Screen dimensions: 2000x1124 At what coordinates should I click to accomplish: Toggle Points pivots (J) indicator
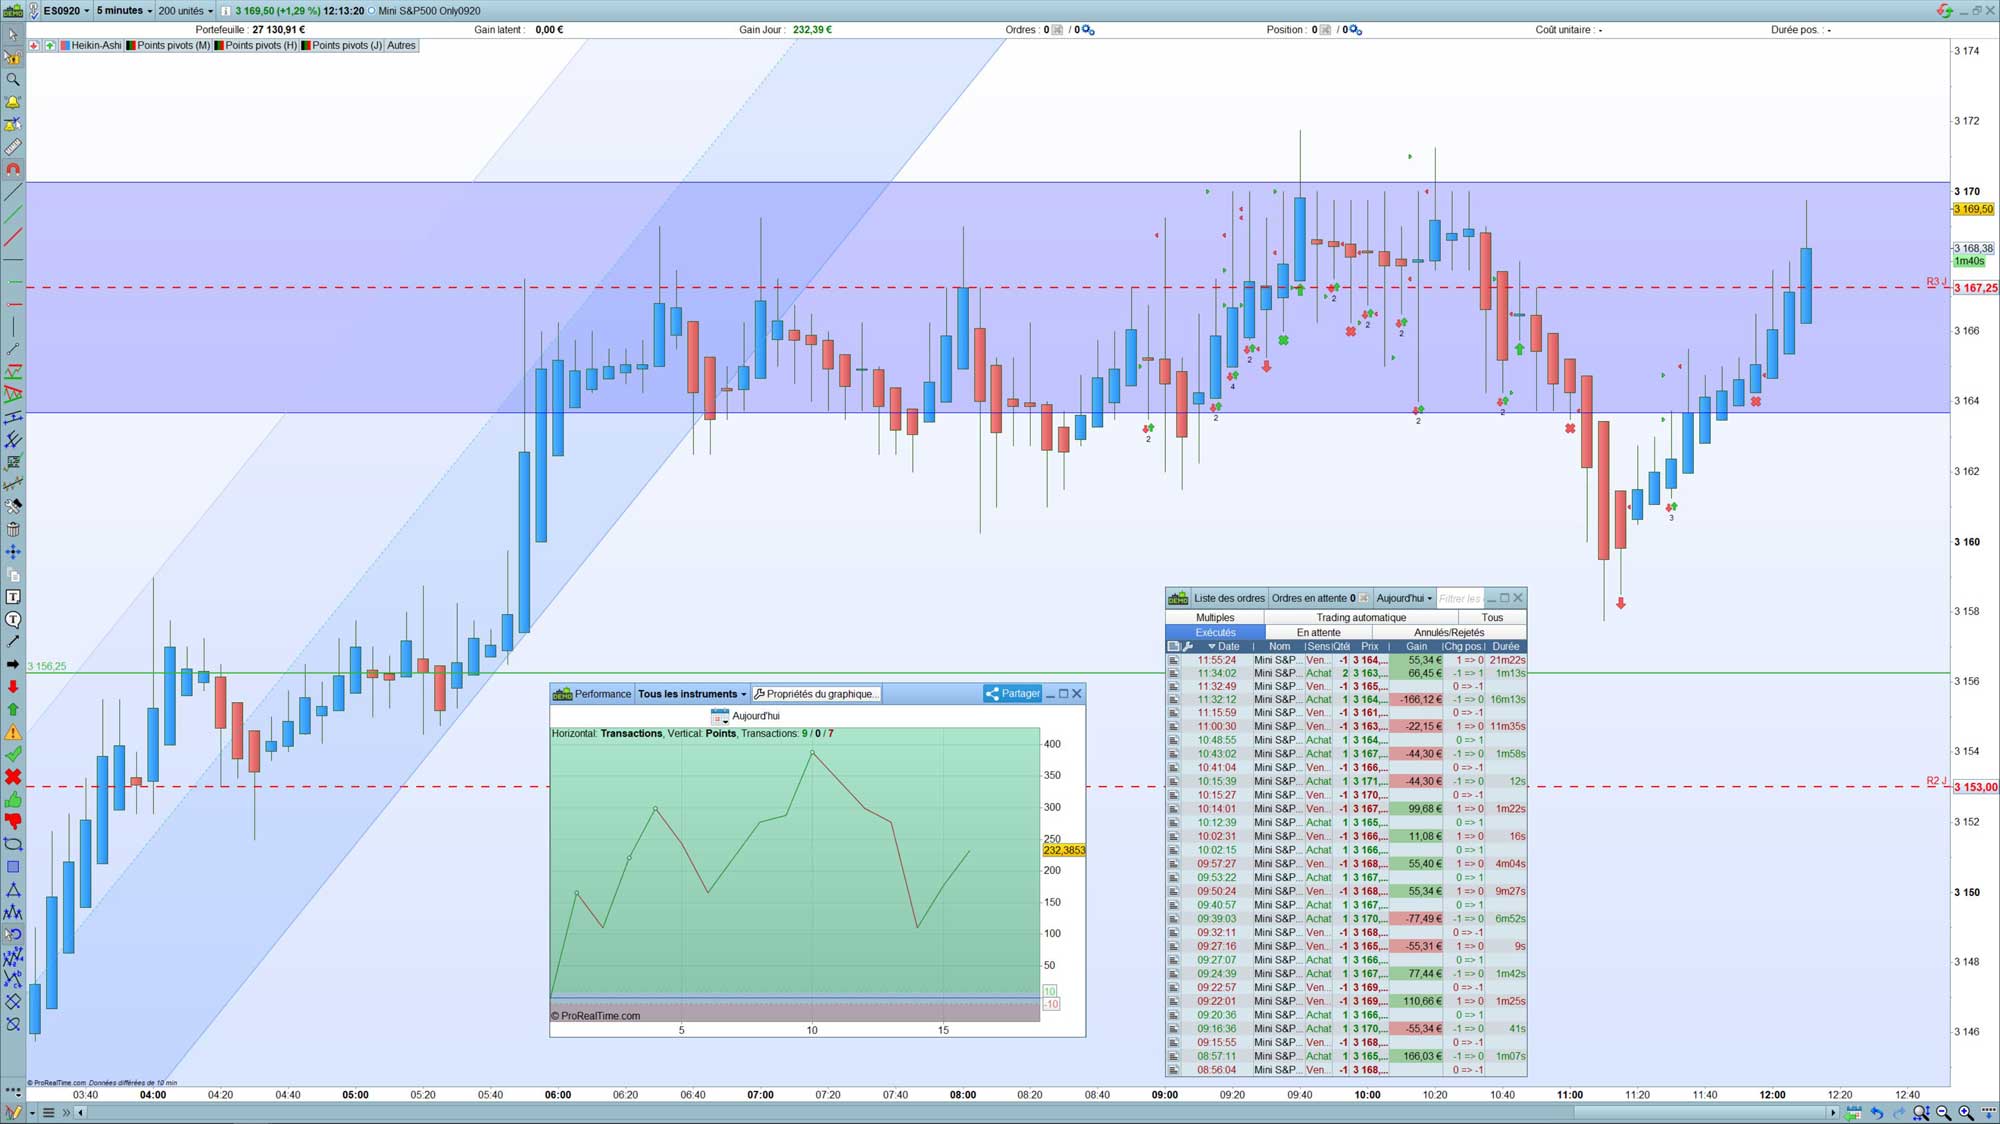tap(346, 45)
